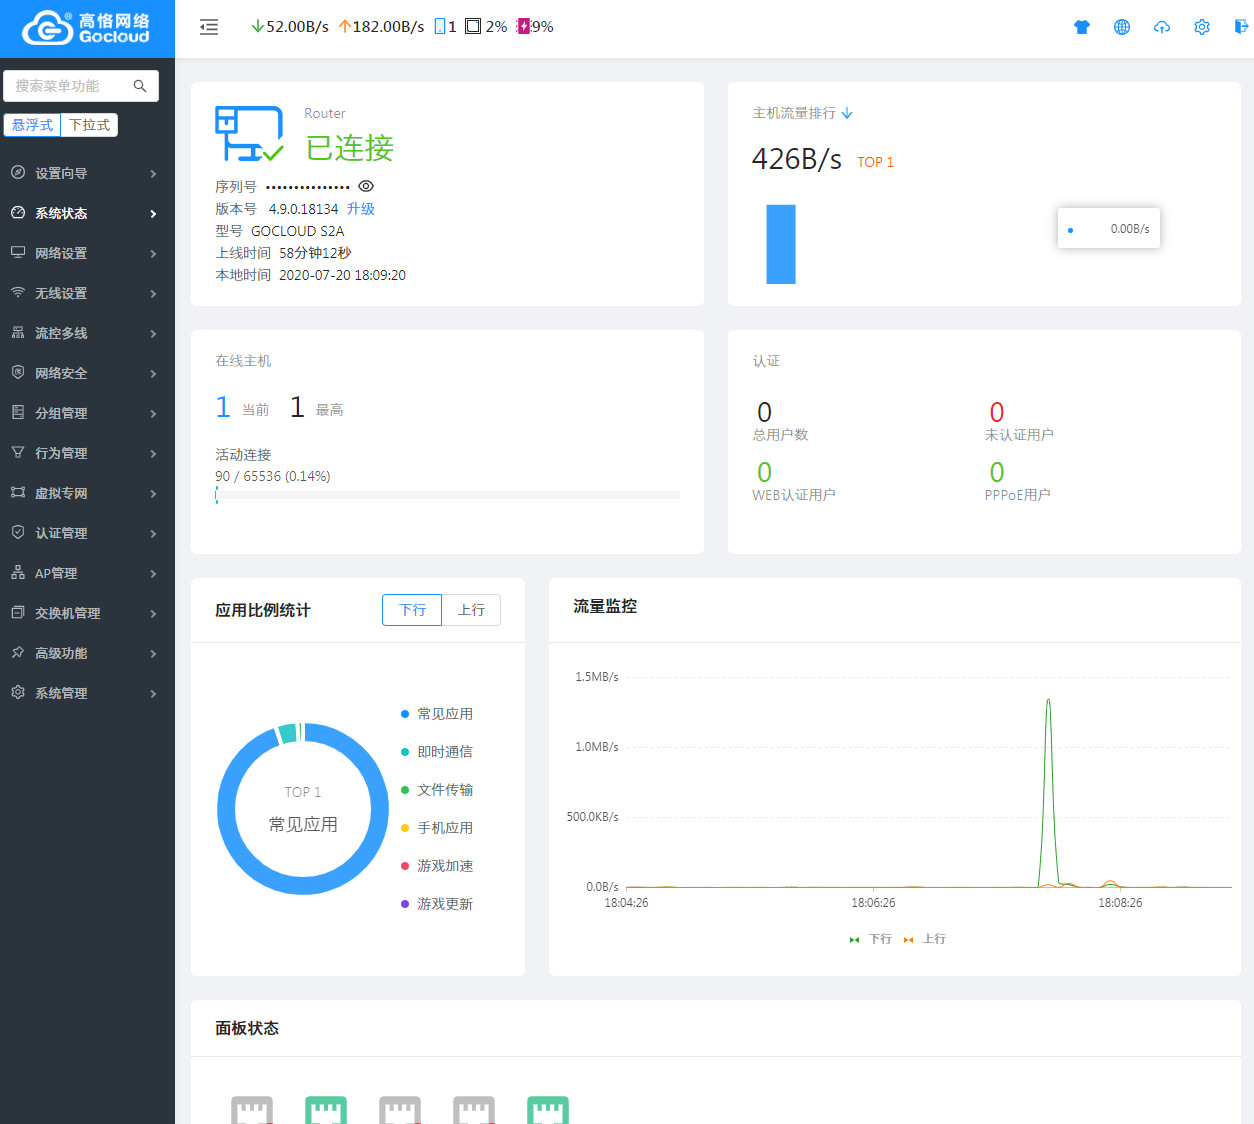The height and width of the screenshot is (1124, 1254).
Task: Open 虚拟专网 menu
Action: (x=87, y=493)
